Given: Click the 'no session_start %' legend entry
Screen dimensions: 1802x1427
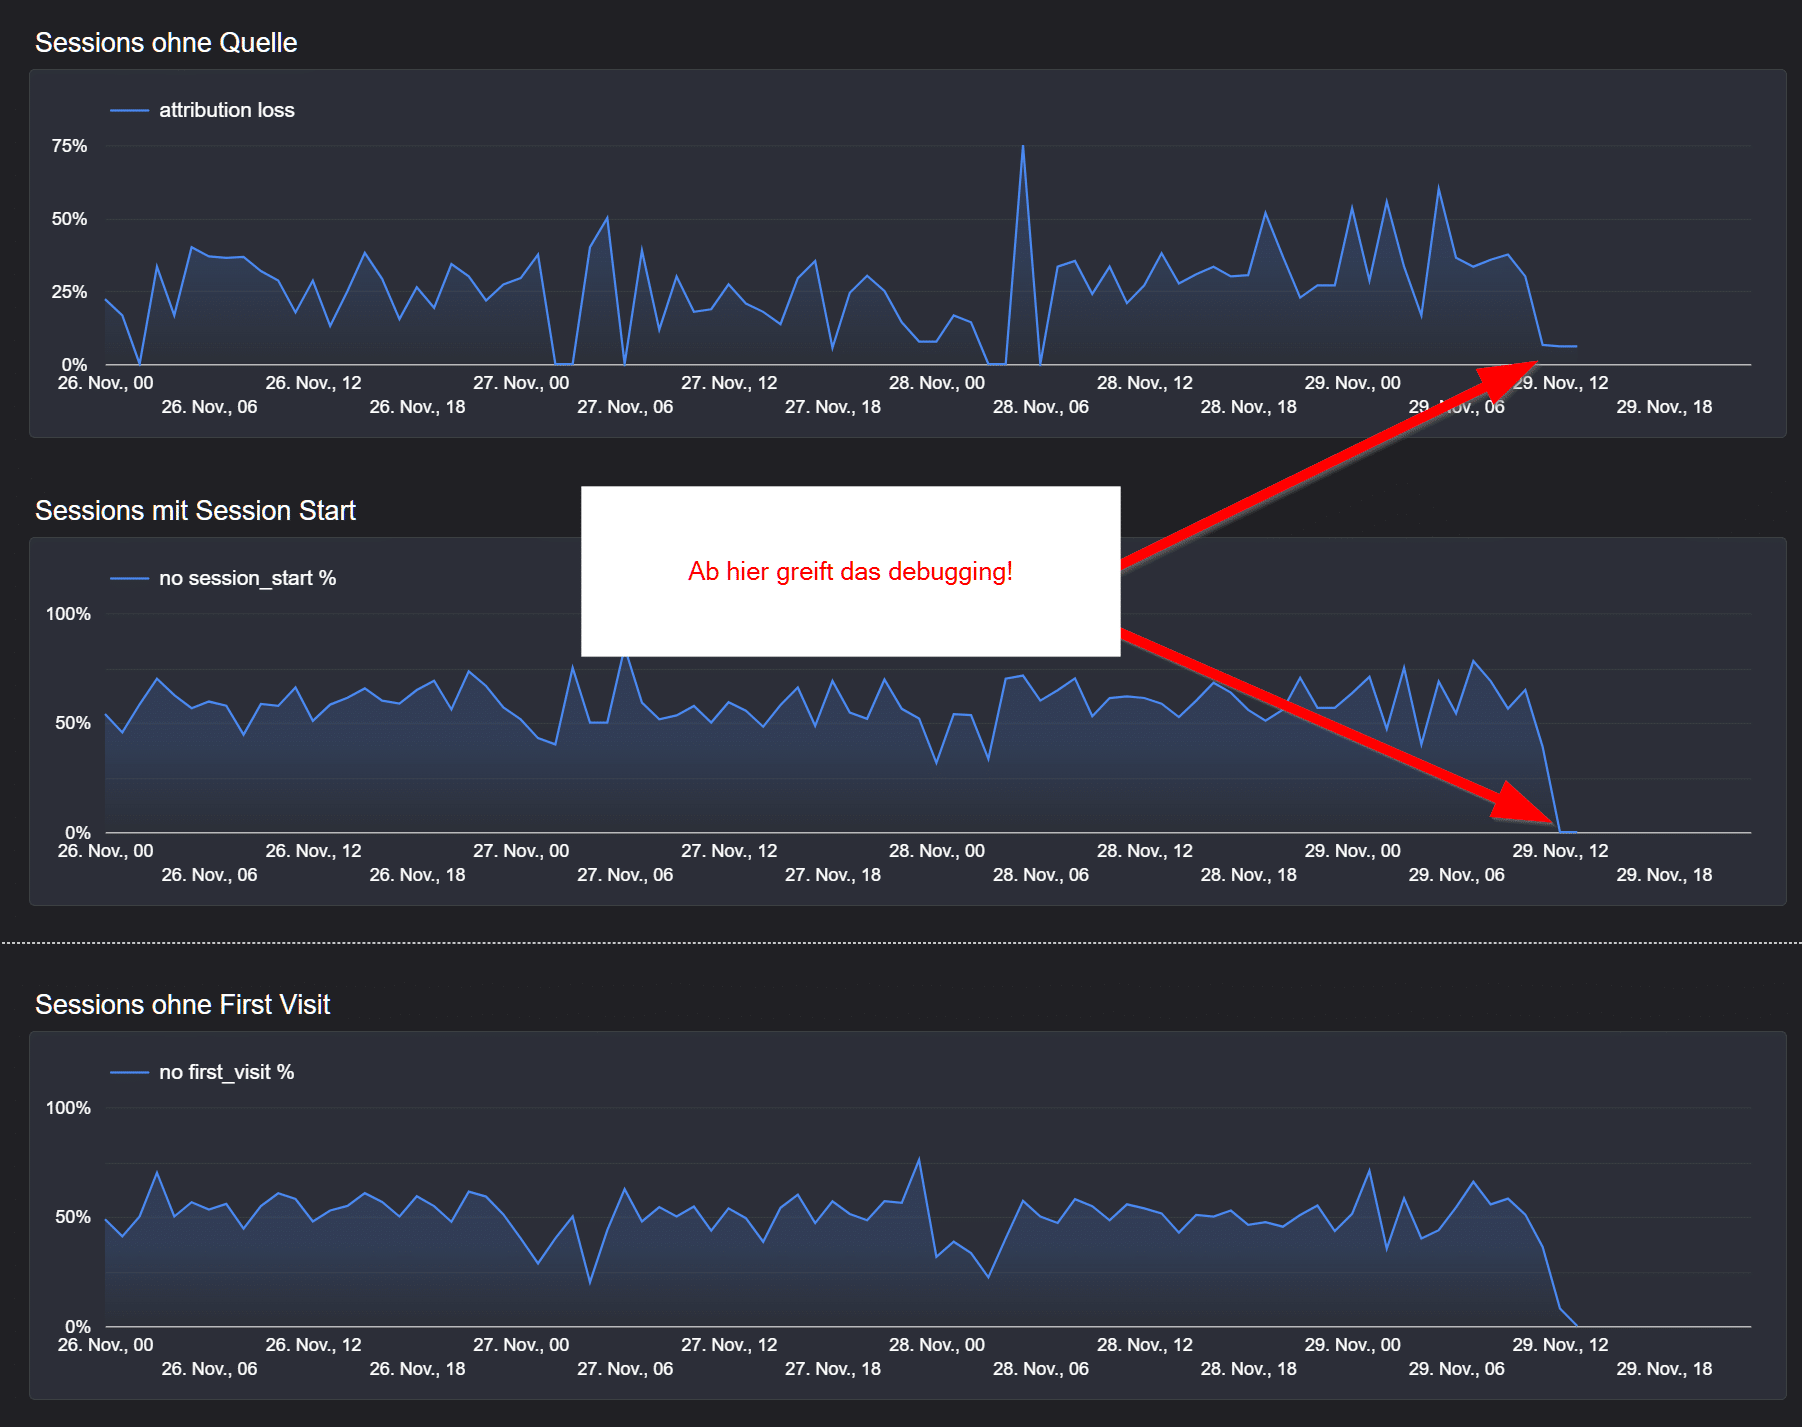Looking at the screenshot, I should [x=247, y=578].
